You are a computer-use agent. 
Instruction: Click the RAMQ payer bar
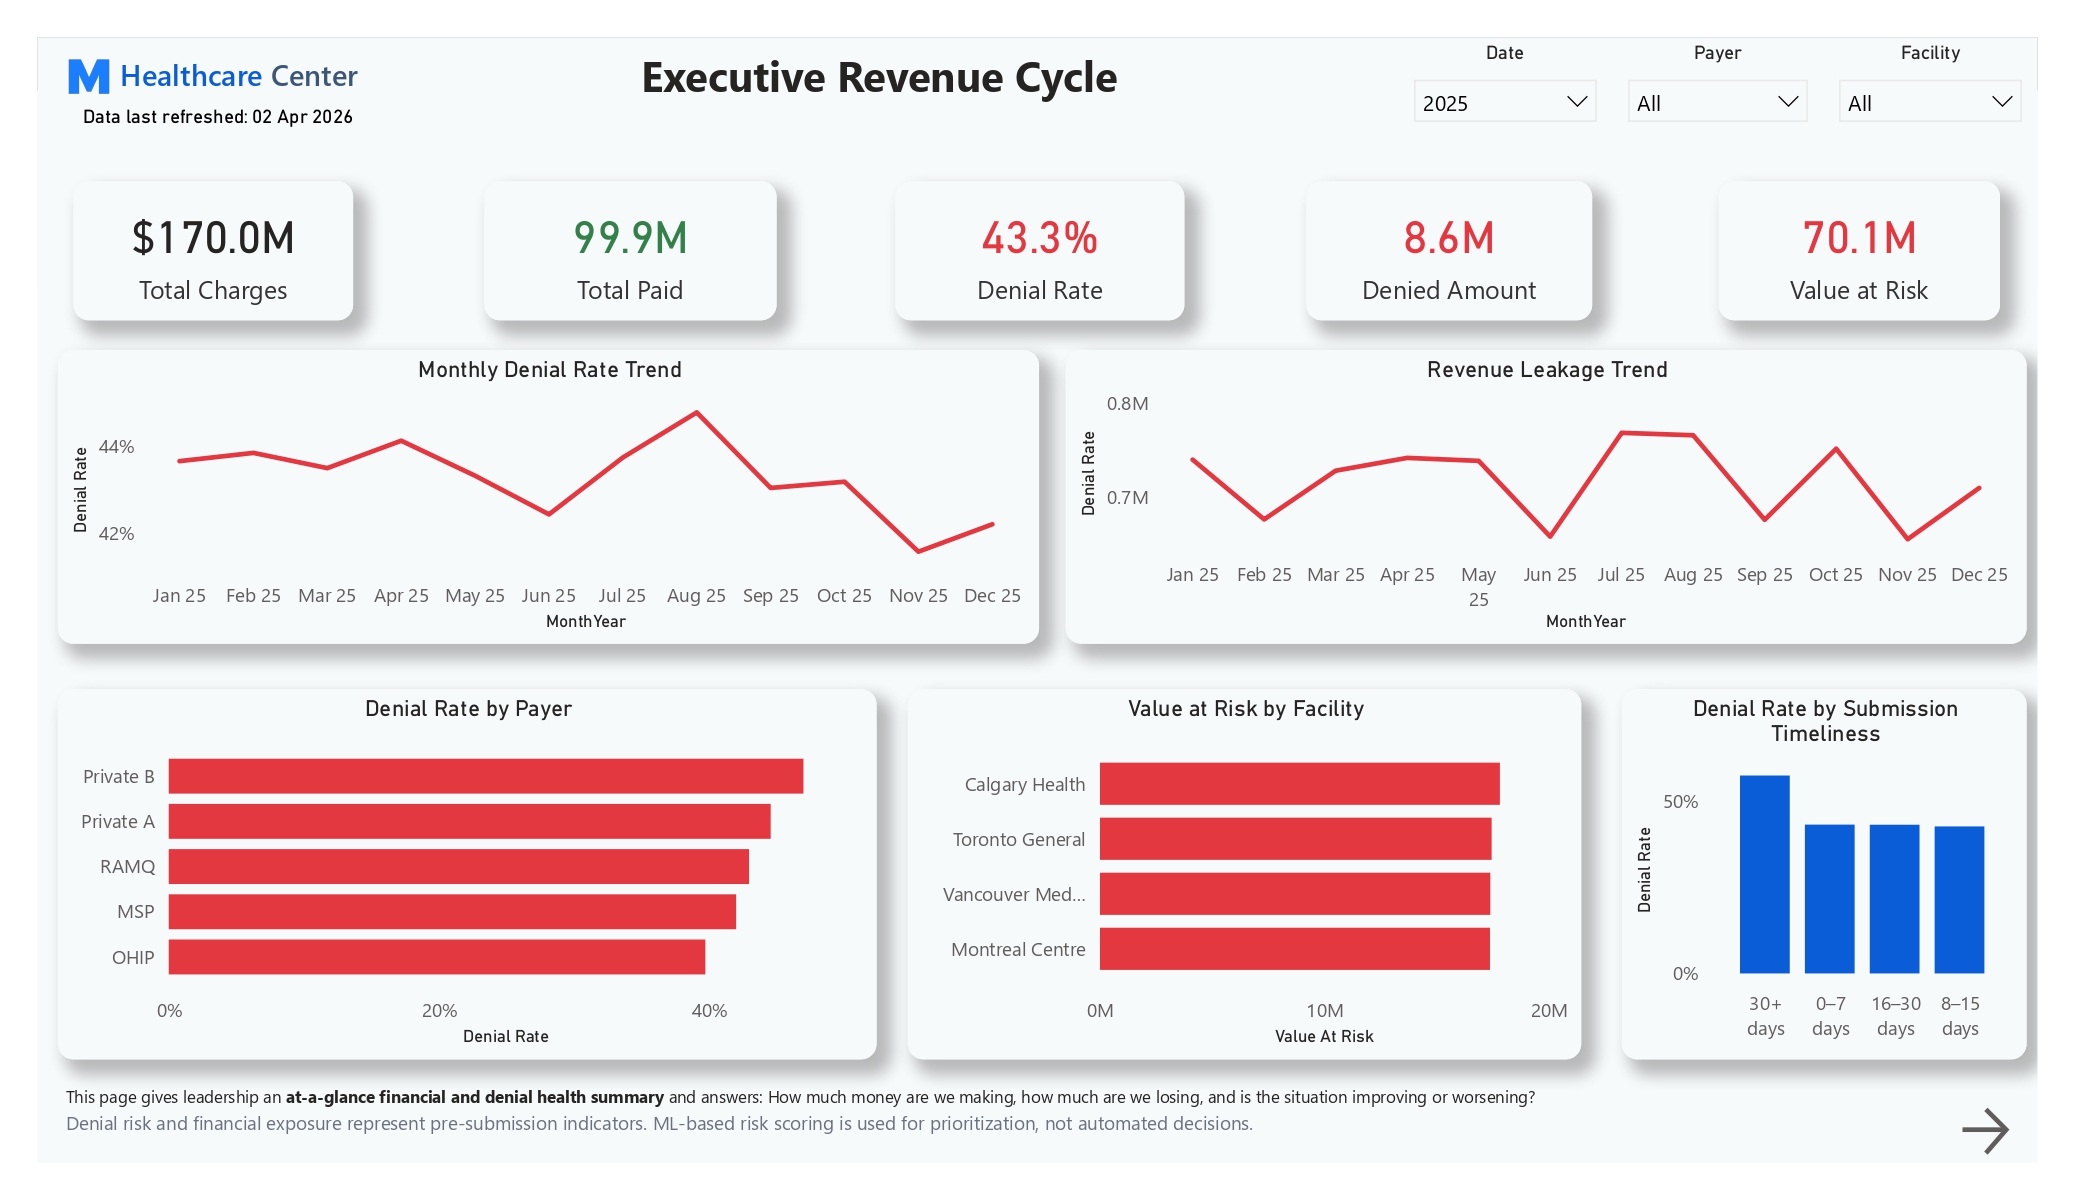pos(459,866)
